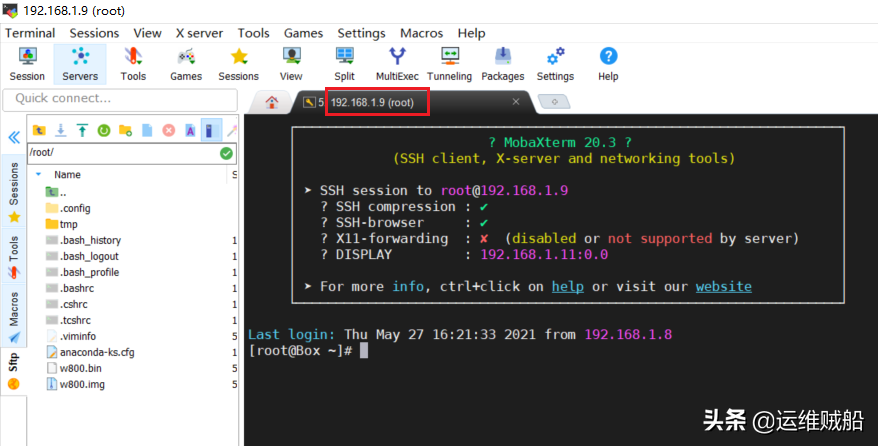Image resolution: width=878 pixels, height=446 pixels.
Task: Create a new folder in SFTP browser
Action: pyautogui.click(x=125, y=130)
